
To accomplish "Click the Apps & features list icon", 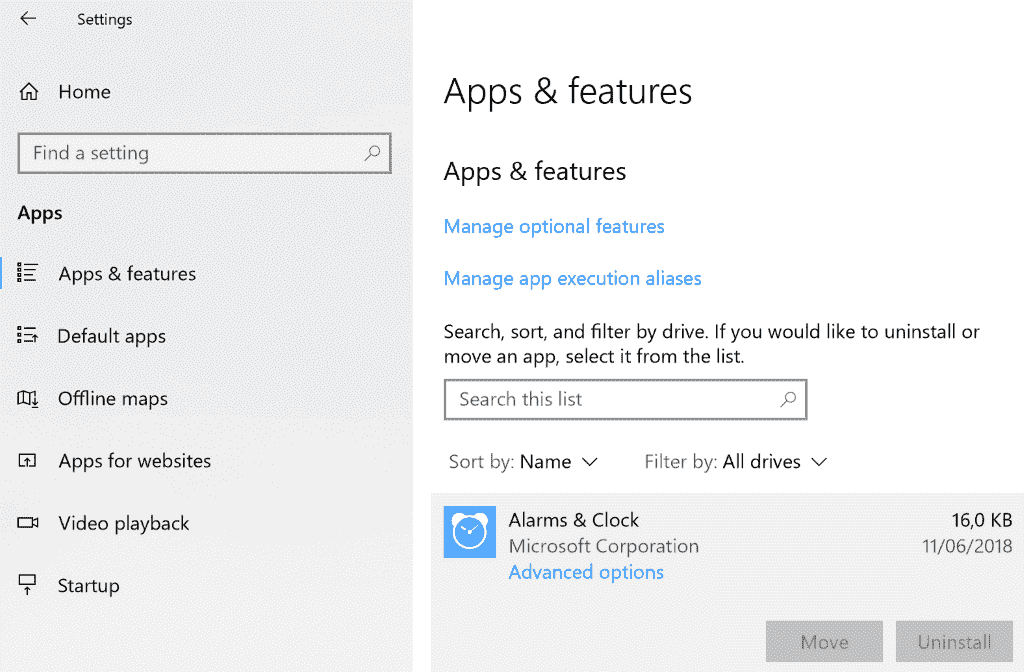I will pos(27,272).
